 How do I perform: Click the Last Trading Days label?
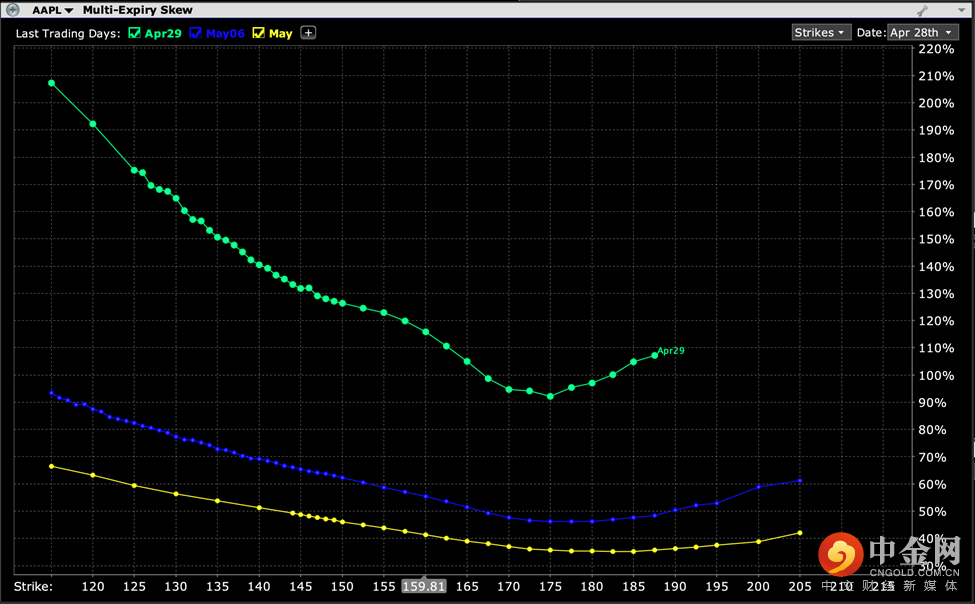click(68, 34)
